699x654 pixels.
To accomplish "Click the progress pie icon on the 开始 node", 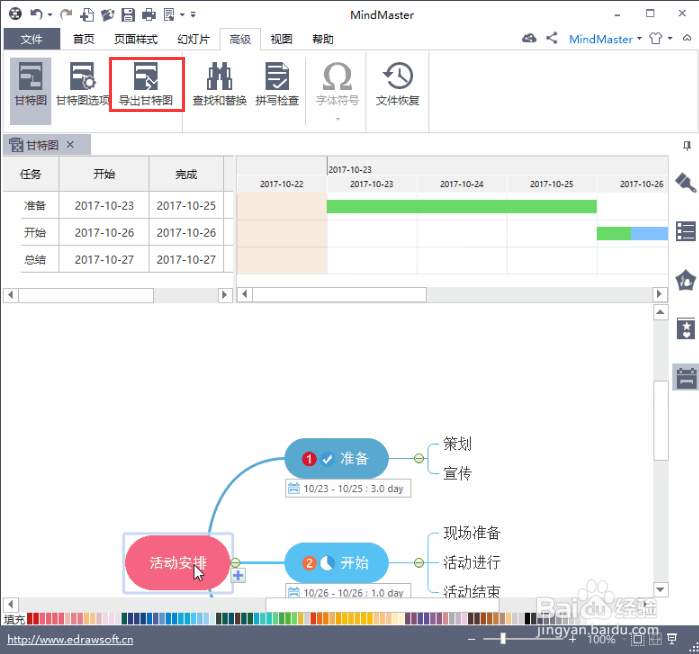I will 327,563.
